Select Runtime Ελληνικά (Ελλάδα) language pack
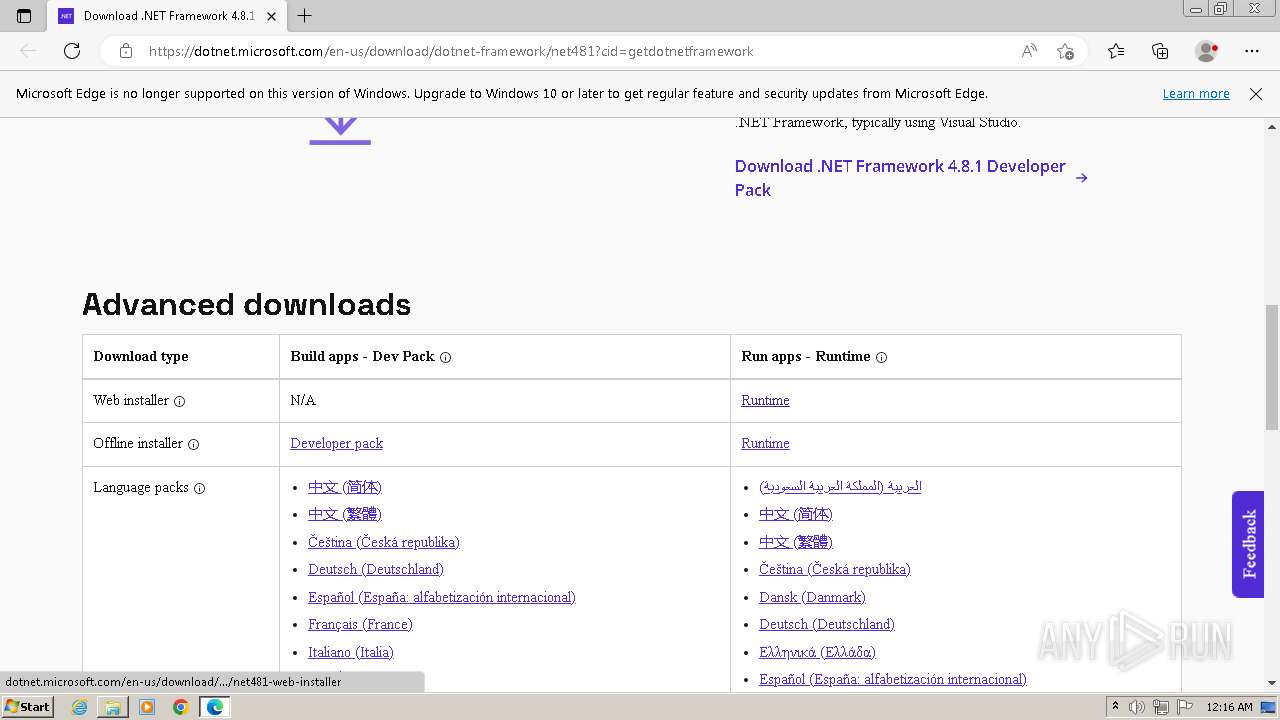The image size is (1280, 720). (x=817, y=652)
